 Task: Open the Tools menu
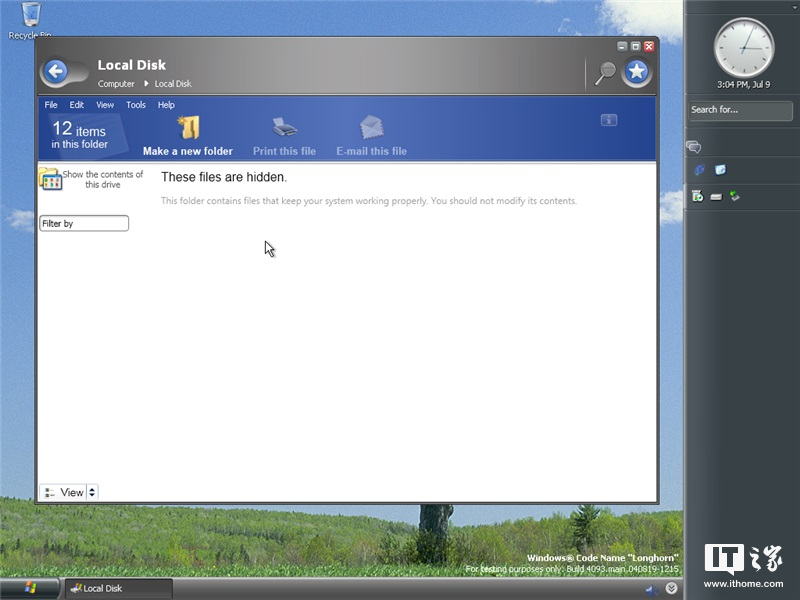click(x=136, y=105)
